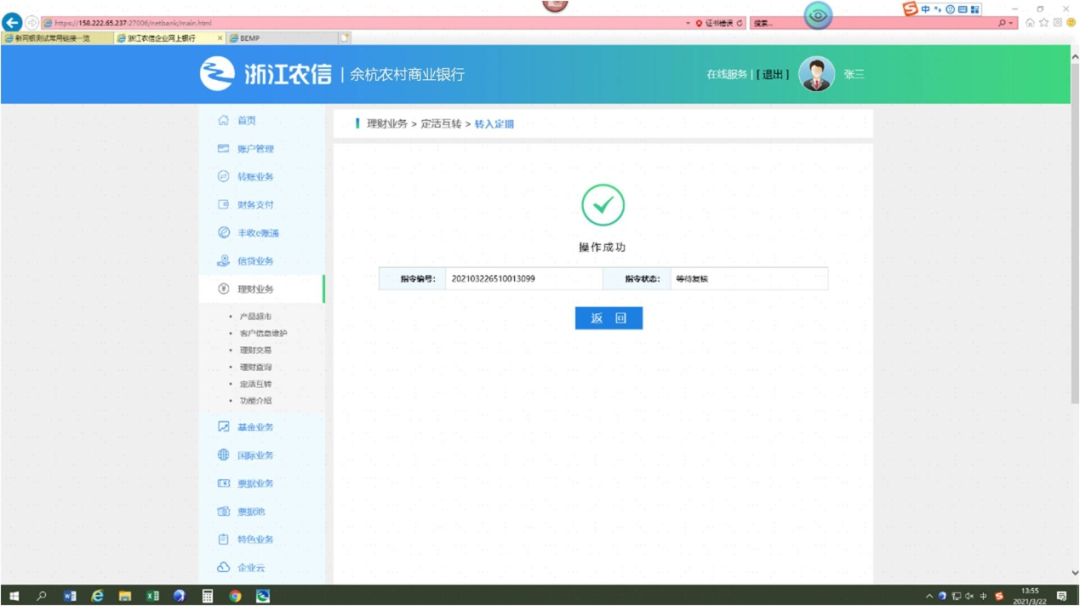This screenshot has height=606, width=1080.
Task: Click 定活互转 in the breadcrumb
Action: point(441,124)
